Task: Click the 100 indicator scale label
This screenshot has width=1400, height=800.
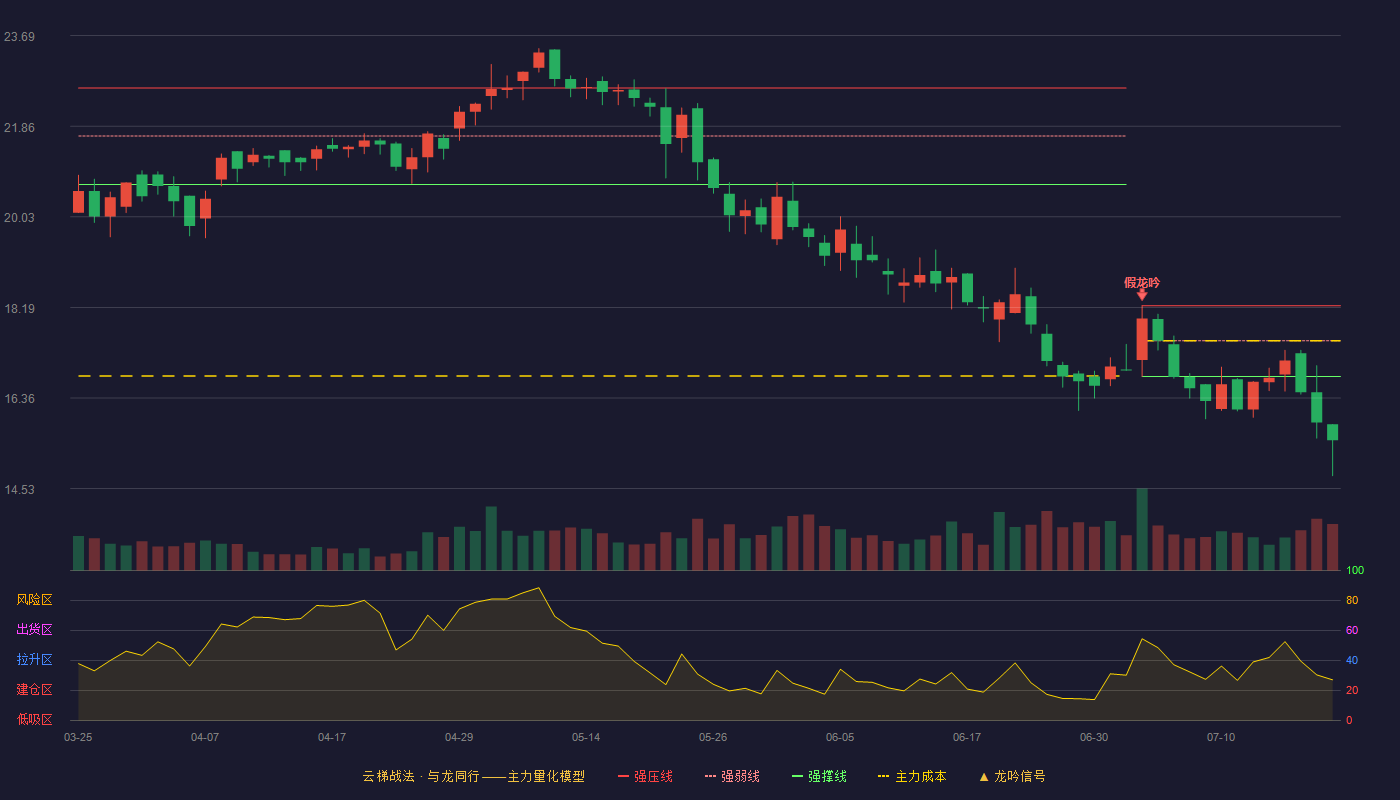Action: pyautogui.click(x=1355, y=571)
